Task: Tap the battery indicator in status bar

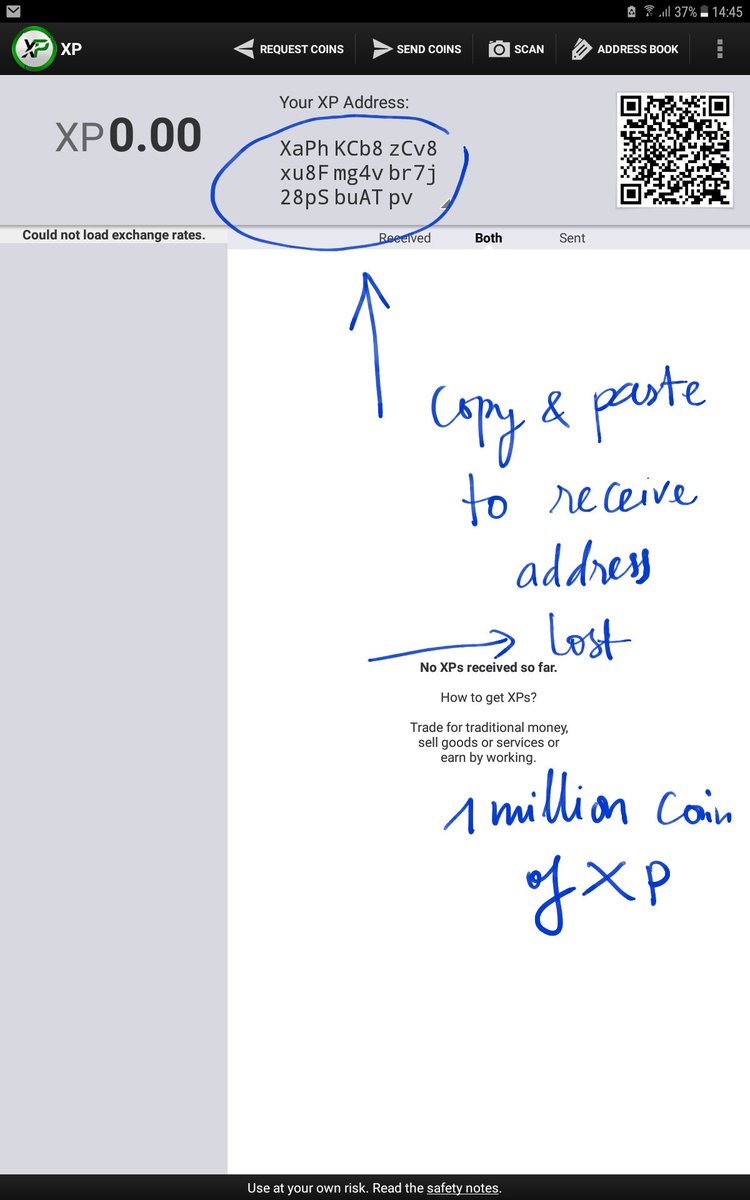Action: (x=705, y=11)
